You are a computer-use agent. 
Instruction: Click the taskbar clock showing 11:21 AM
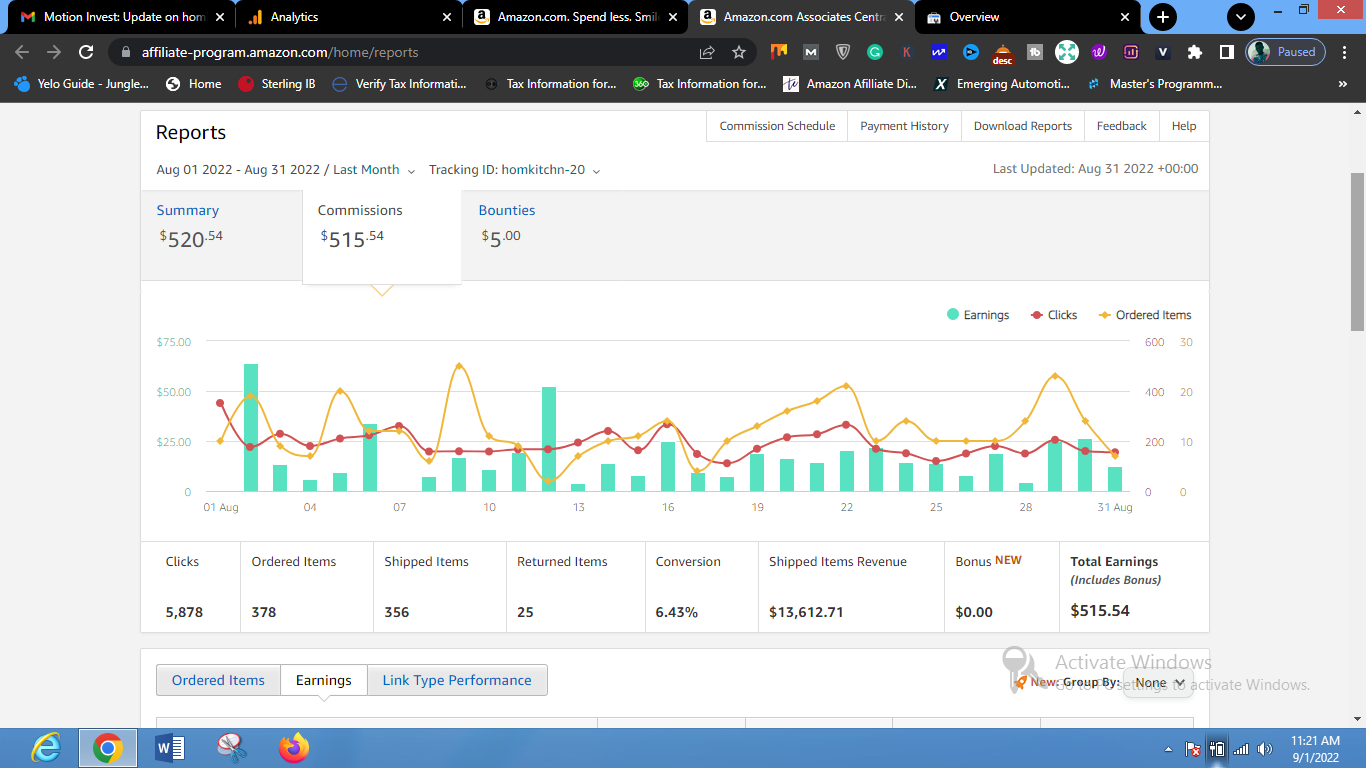[x=1315, y=749]
